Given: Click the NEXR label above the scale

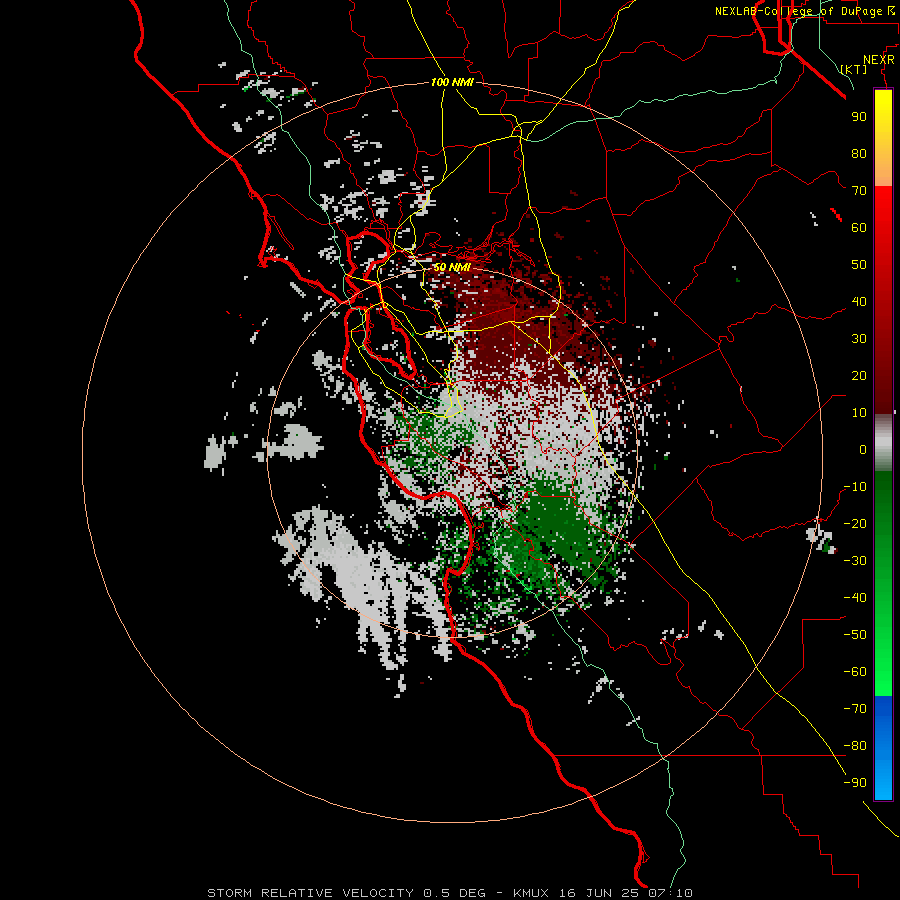Looking at the screenshot, I should pyautogui.click(x=878, y=60).
